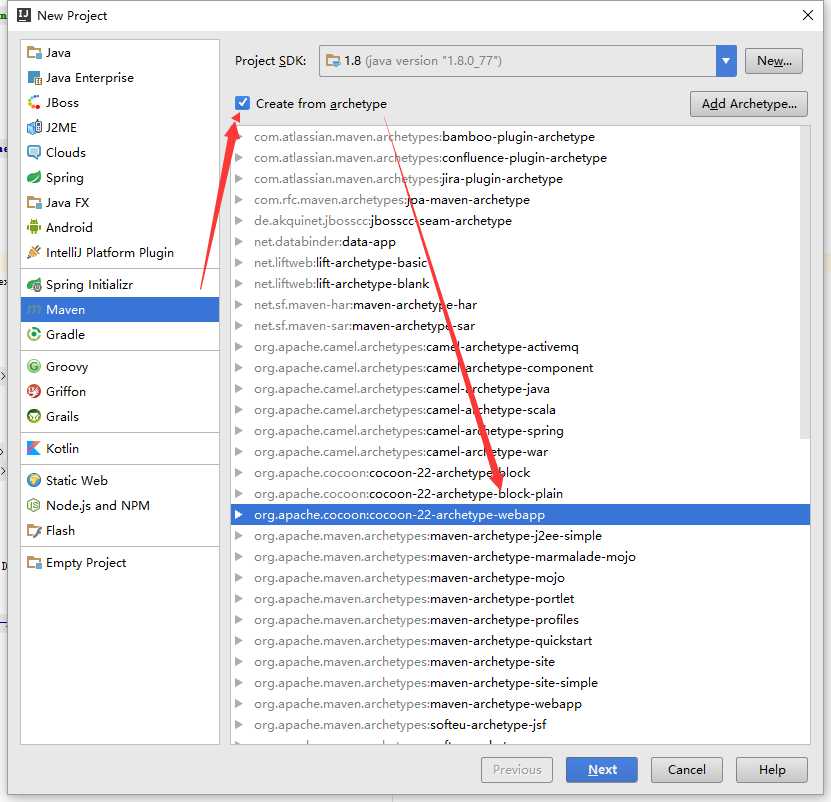Select softeu-archetype-jsf row
The image size is (831, 802).
[x=520, y=725]
